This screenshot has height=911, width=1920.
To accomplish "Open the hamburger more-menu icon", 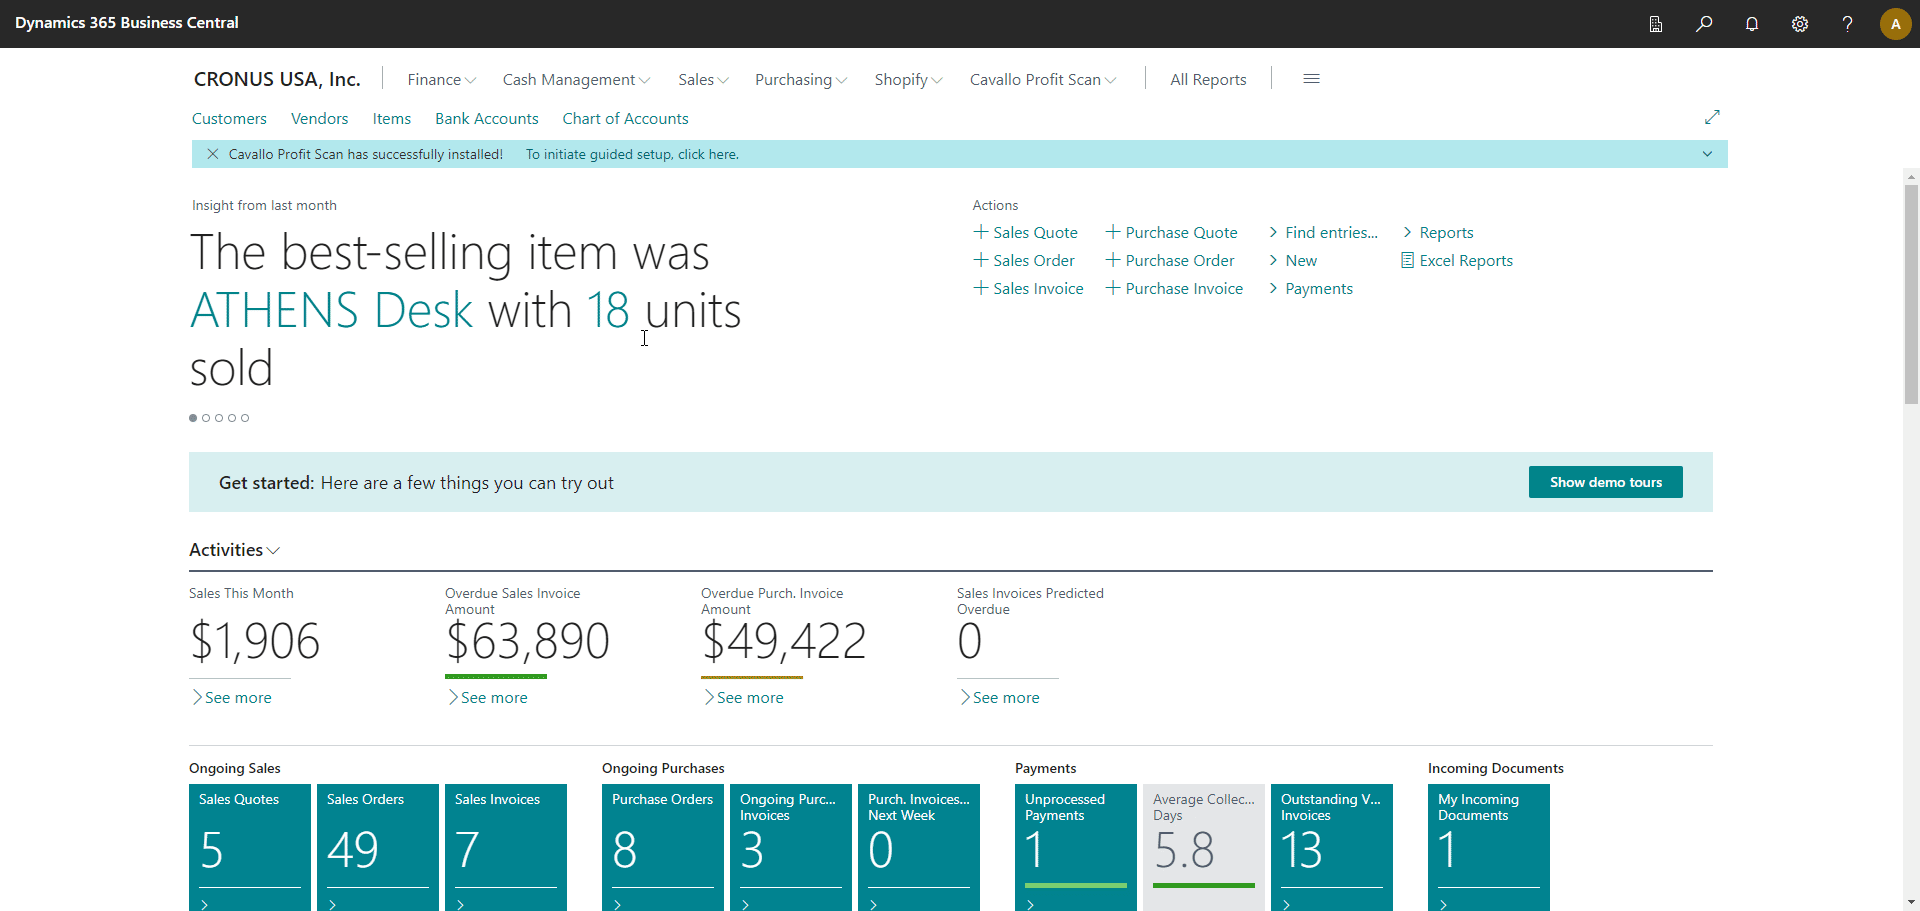I will pos(1311,79).
